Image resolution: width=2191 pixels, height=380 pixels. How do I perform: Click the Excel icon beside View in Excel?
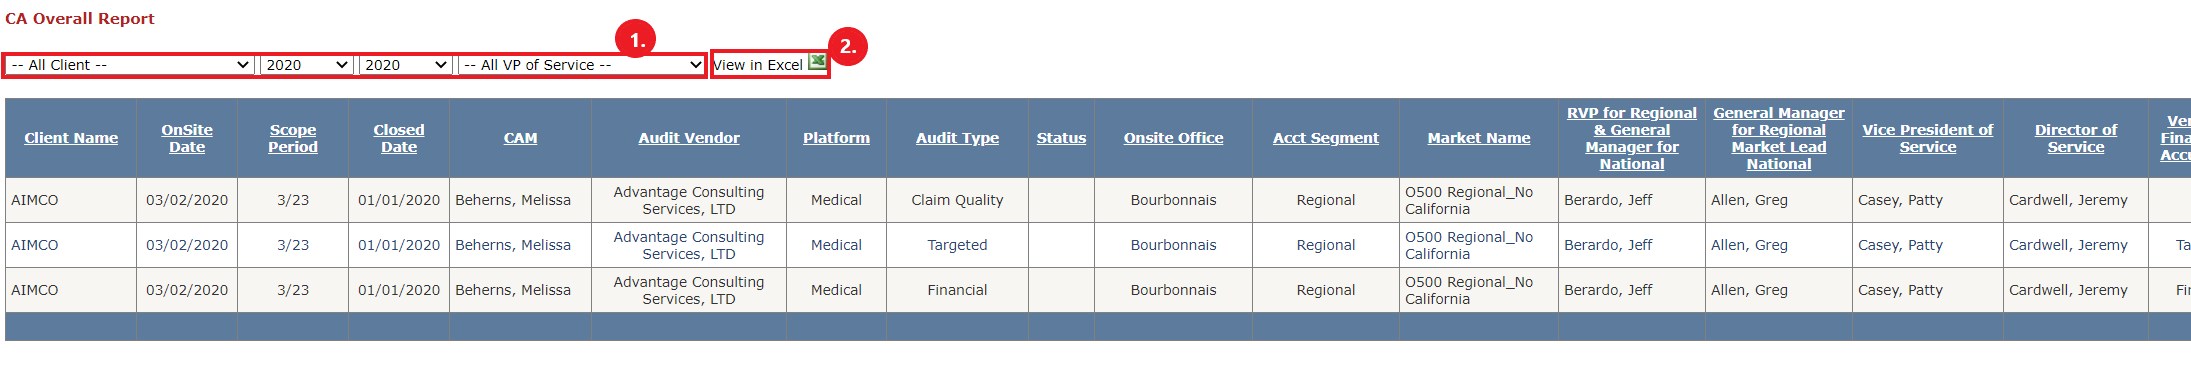click(817, 62)
